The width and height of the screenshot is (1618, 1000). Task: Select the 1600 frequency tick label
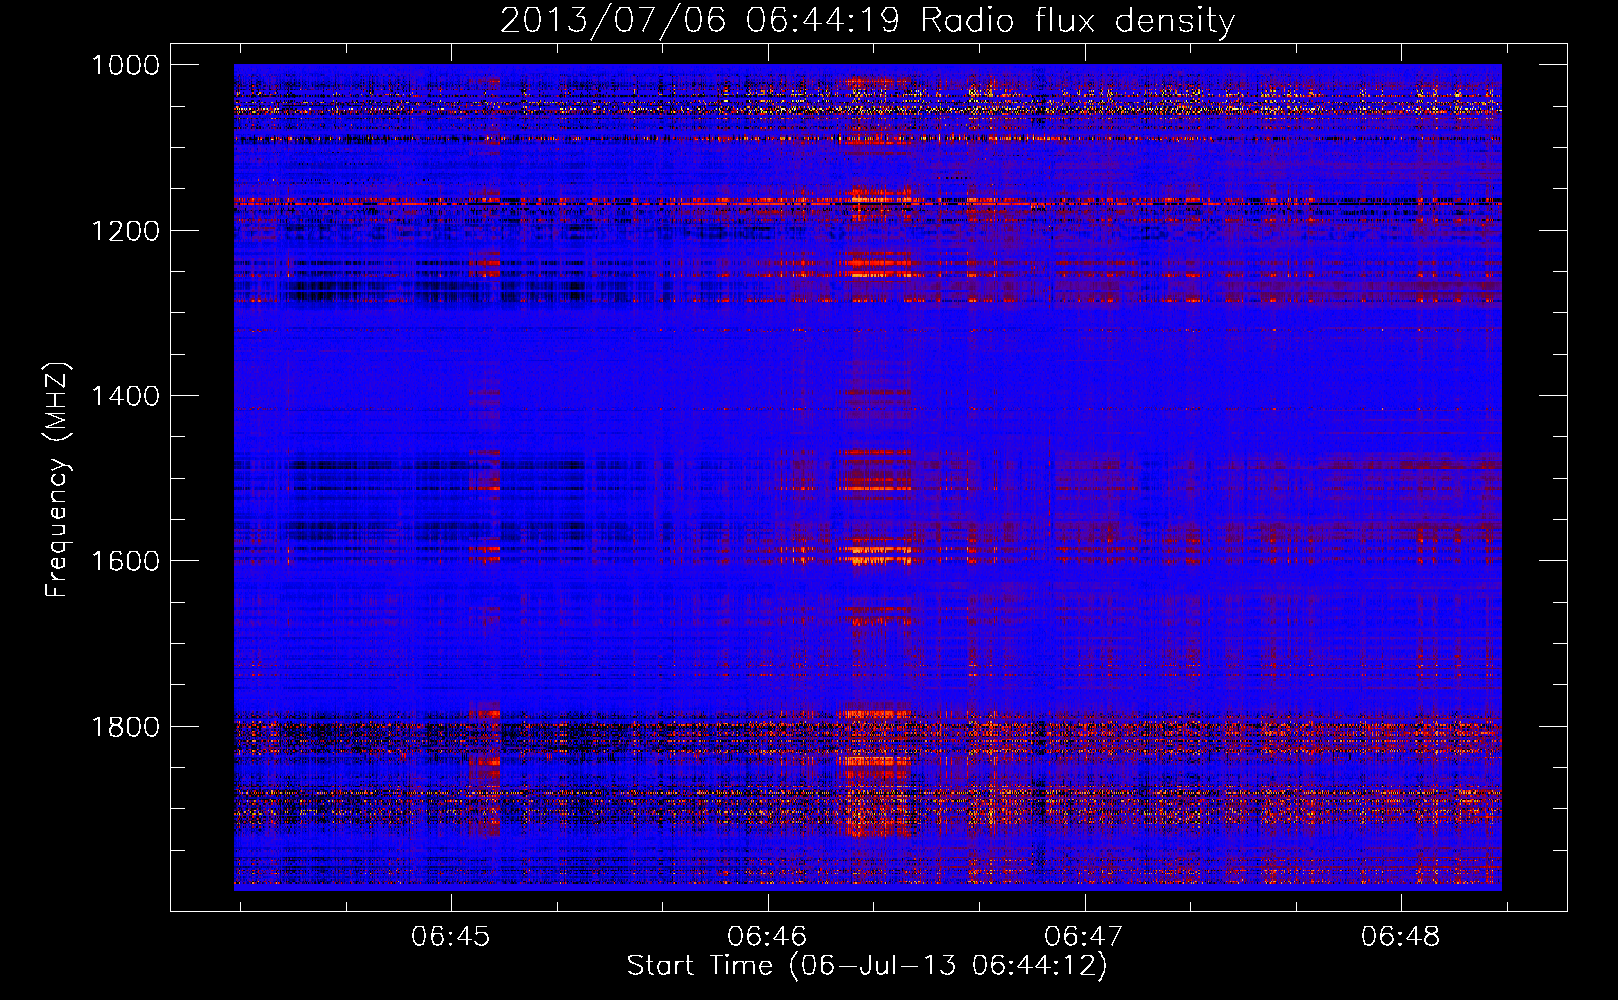(126, 561)
